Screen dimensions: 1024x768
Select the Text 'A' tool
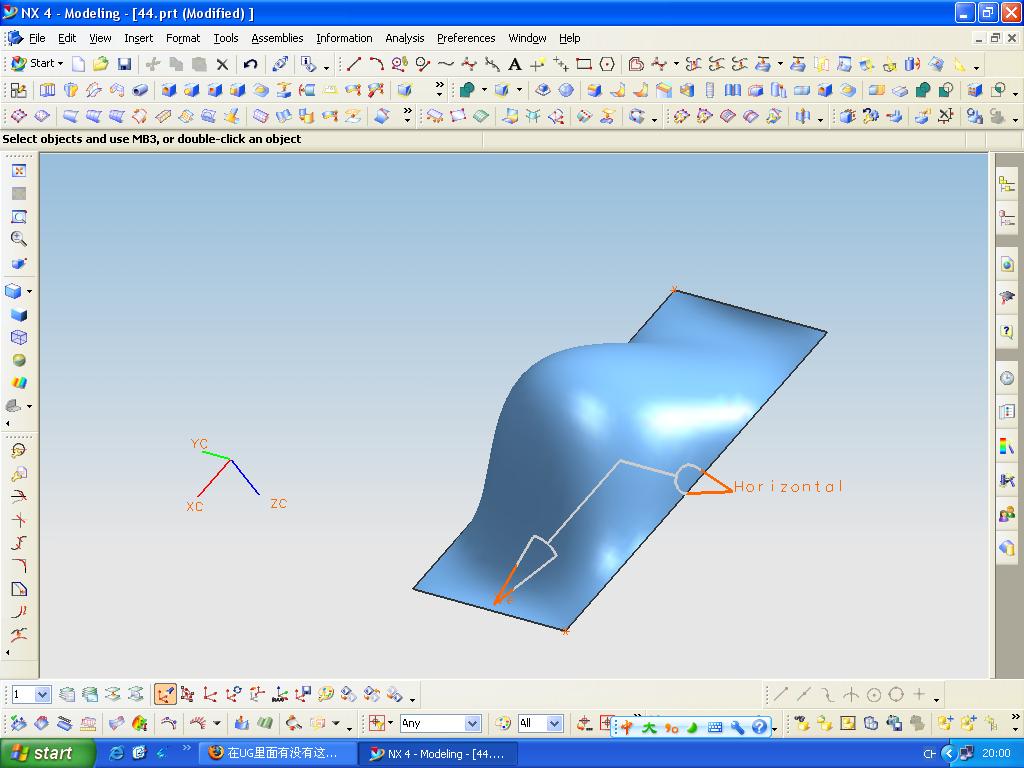click(515, 64)
